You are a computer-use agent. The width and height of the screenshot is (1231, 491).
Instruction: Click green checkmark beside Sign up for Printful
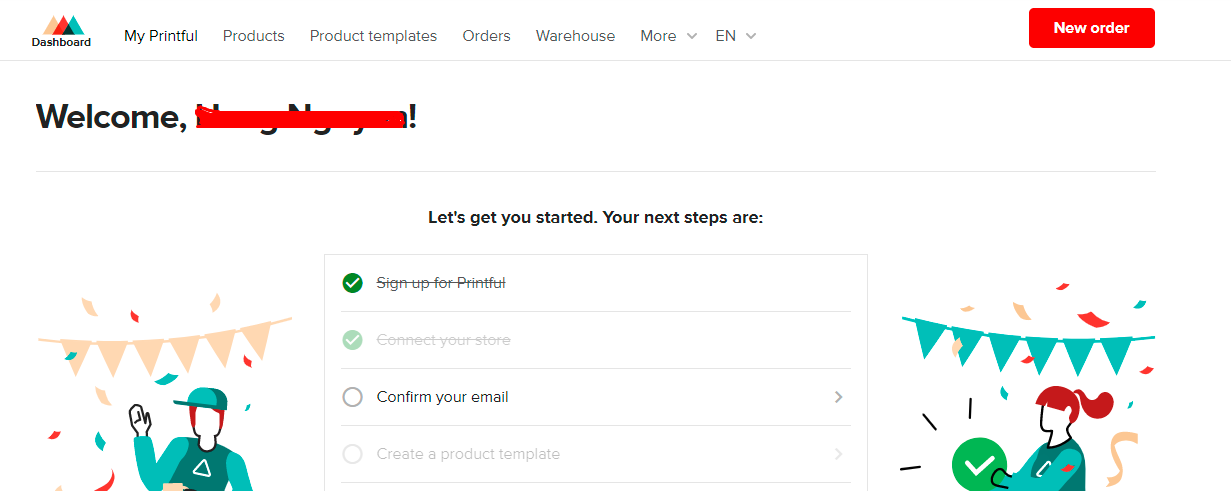pos(352,283)
